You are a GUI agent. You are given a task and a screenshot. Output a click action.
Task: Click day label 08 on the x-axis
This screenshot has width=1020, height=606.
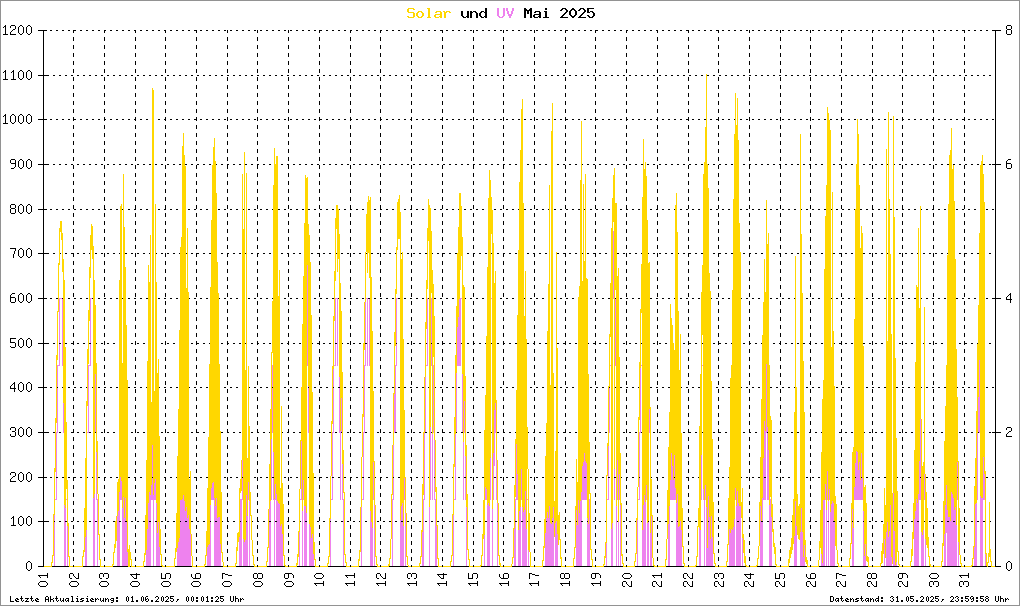[258, 579]
